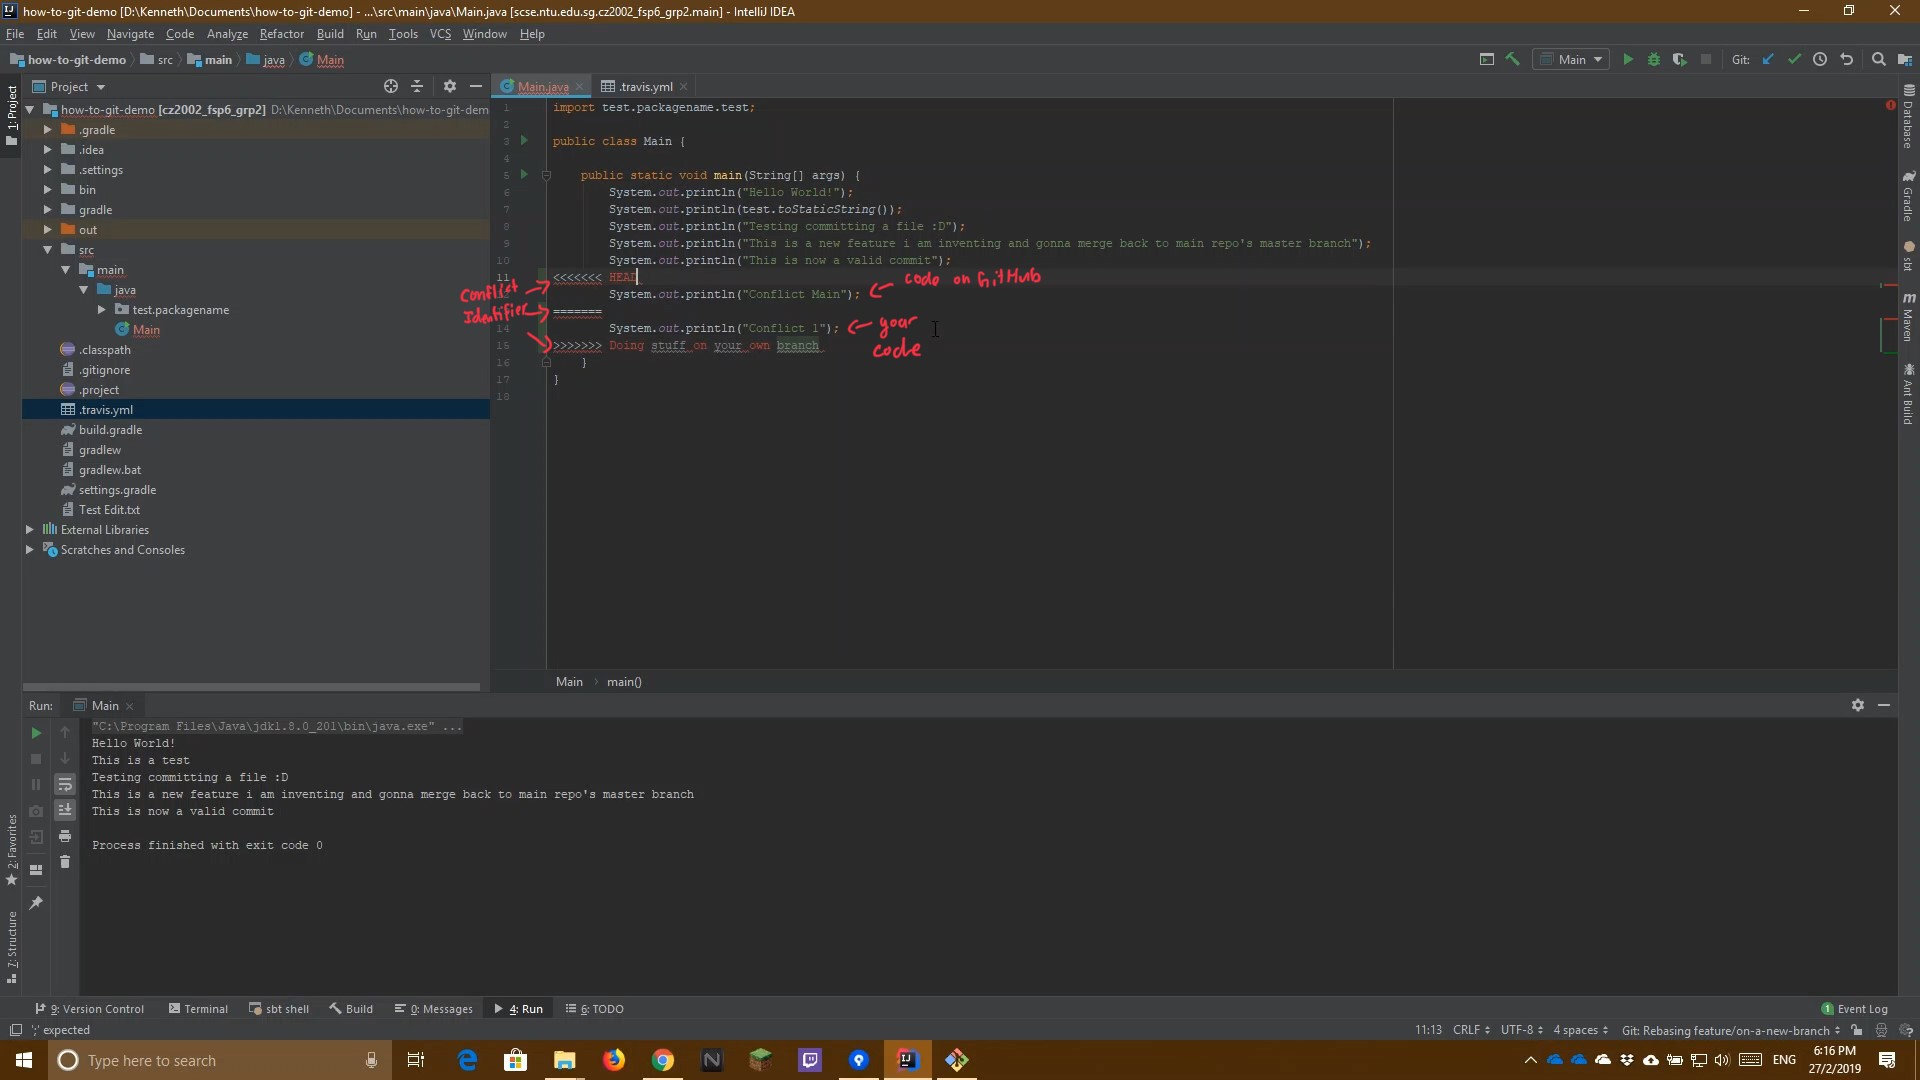Toggle soft-wrap in the Run console
This screenshot has height=1080, width=1920.
pos(65,785)
